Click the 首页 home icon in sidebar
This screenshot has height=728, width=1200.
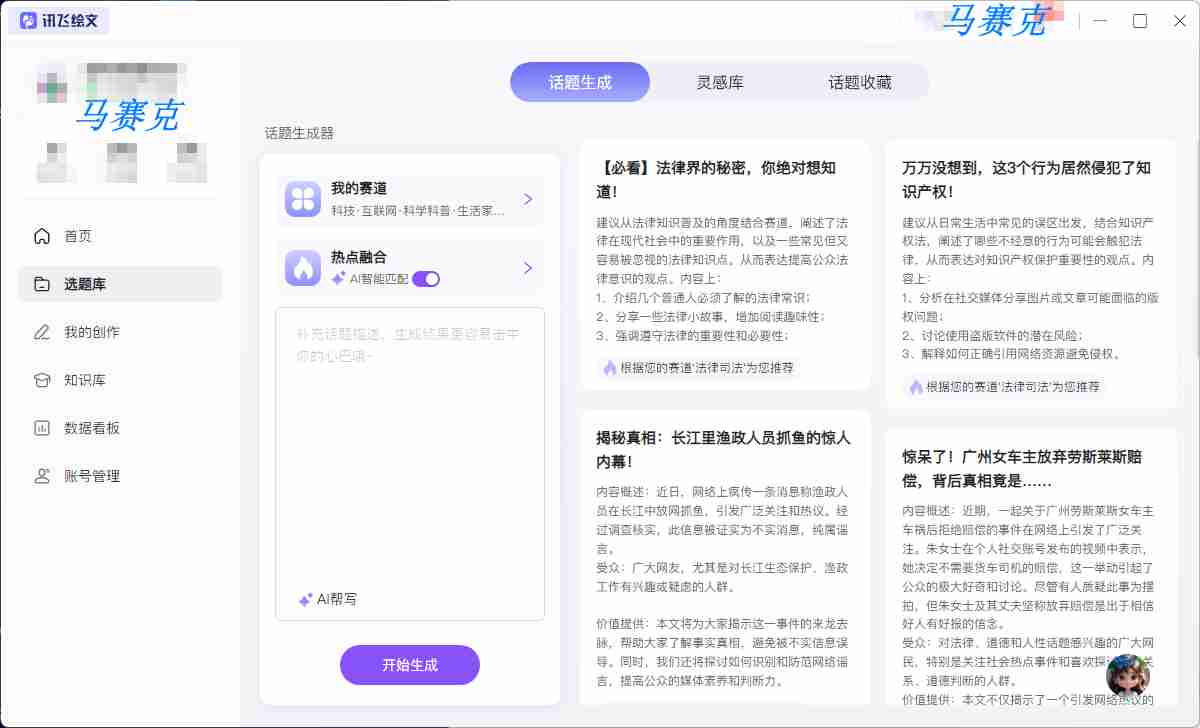click(42, 236)
